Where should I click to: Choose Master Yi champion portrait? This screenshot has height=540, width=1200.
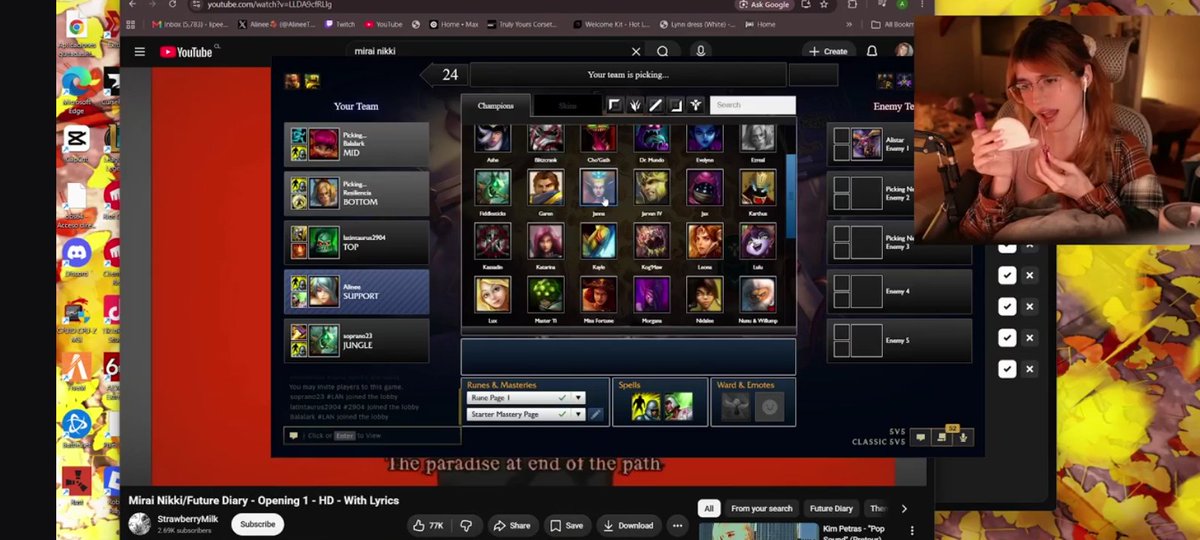(545, 295)
